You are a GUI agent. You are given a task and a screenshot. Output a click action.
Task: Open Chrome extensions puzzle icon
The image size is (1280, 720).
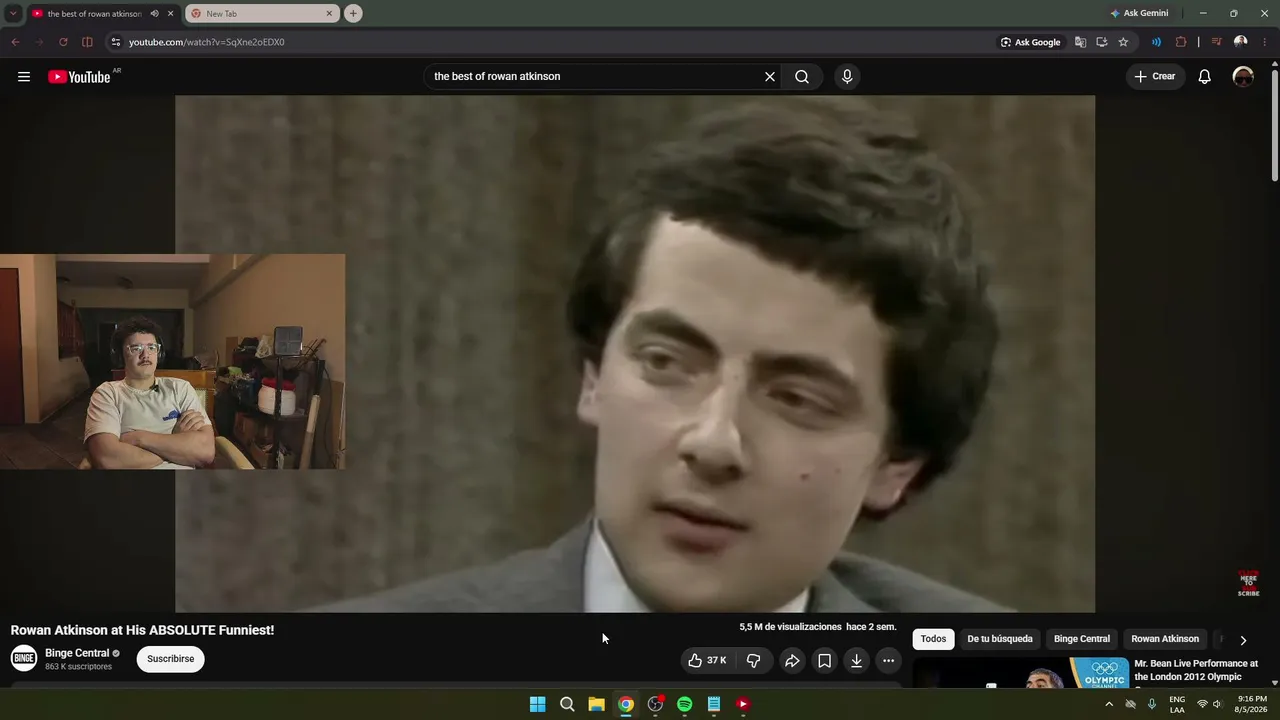coord(1181,42)
